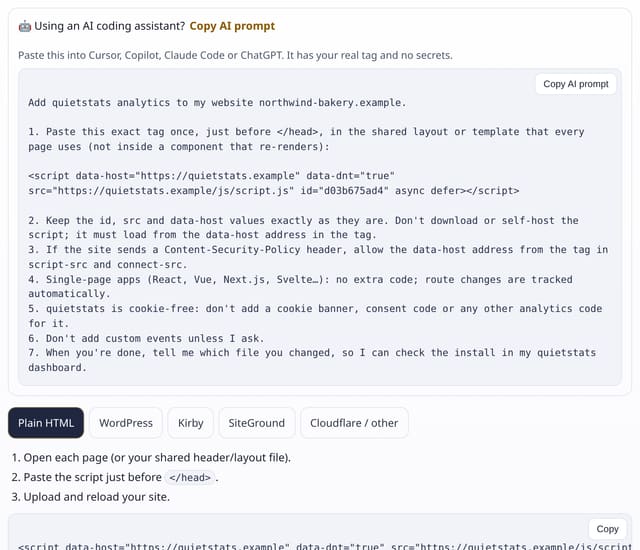Click step '3. If the site sends a Content-Security-Policy' line

(318, 250)
